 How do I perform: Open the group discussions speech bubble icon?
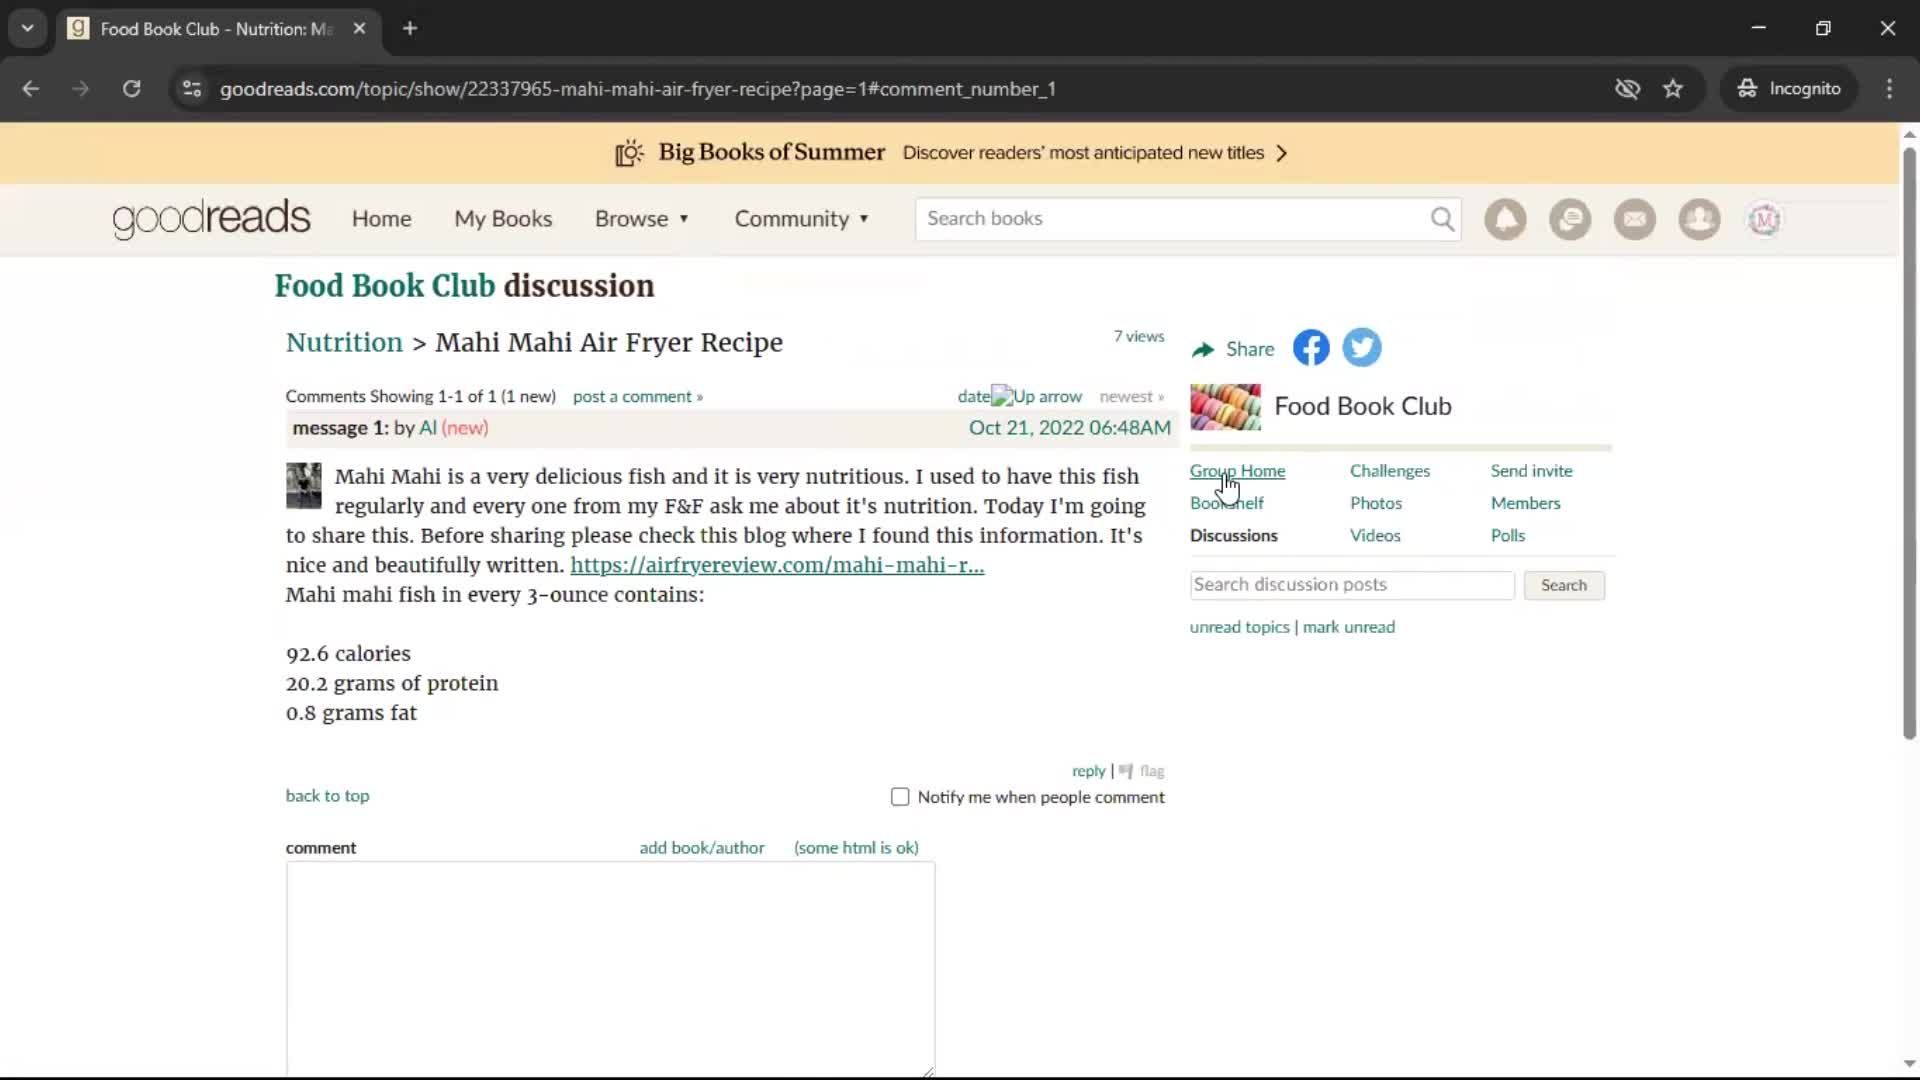[x=1570, y=219]
